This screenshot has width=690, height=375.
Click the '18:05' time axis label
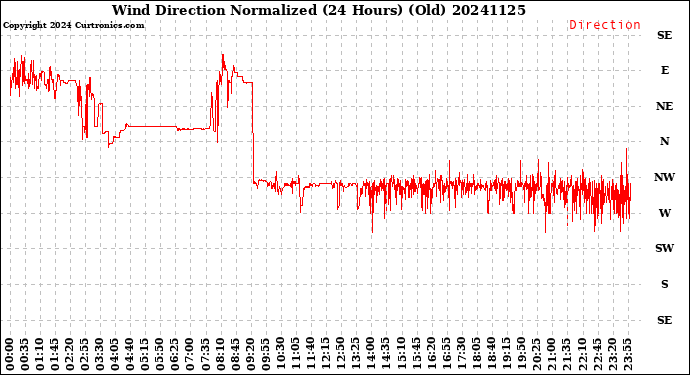(475, 354)
